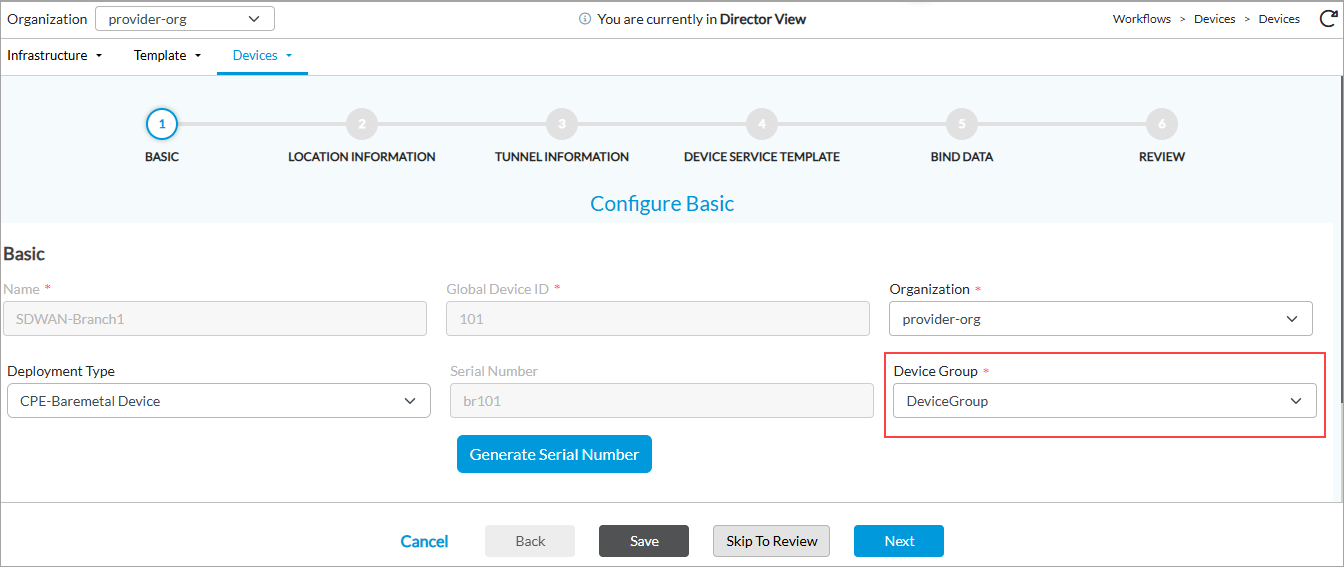This screenshot has width=1344, height=567.
Task: Click the refresh icon at top right
Action: (1324, 19)
